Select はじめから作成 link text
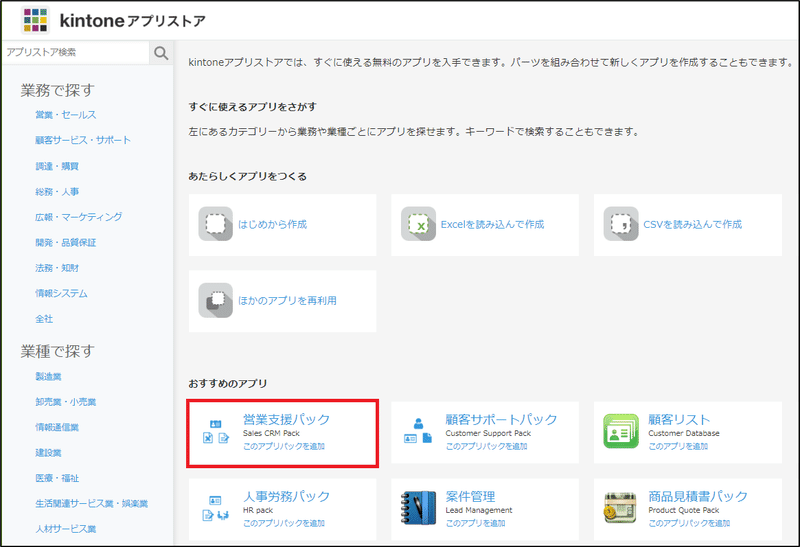 [272, 224]
